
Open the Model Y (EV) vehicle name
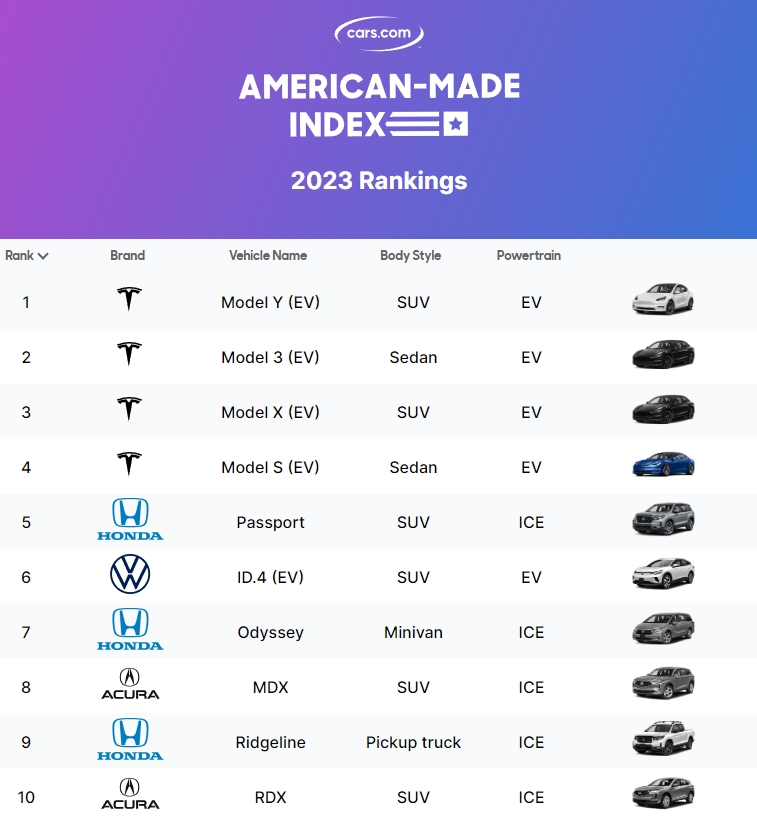coord(270,302)
